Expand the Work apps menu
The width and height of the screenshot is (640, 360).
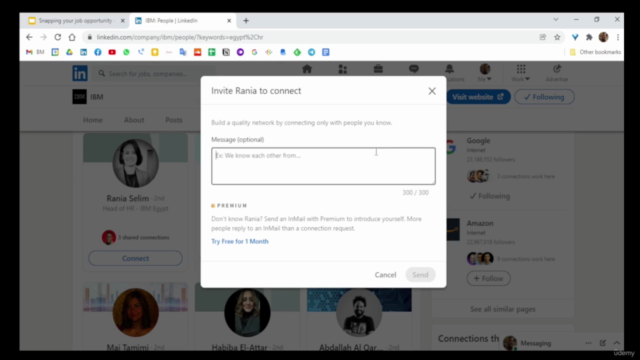(521, 73)
